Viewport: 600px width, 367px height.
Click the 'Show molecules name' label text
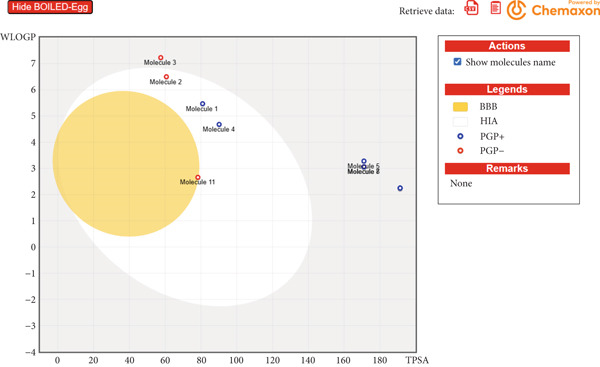pyautogui.click(x=510, y=62)
